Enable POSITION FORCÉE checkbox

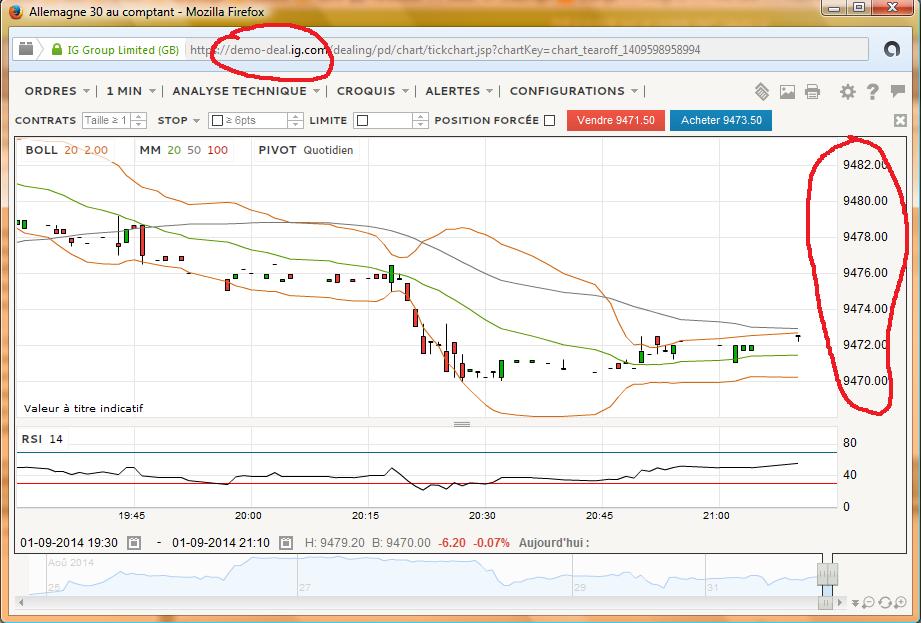(550, 120)
